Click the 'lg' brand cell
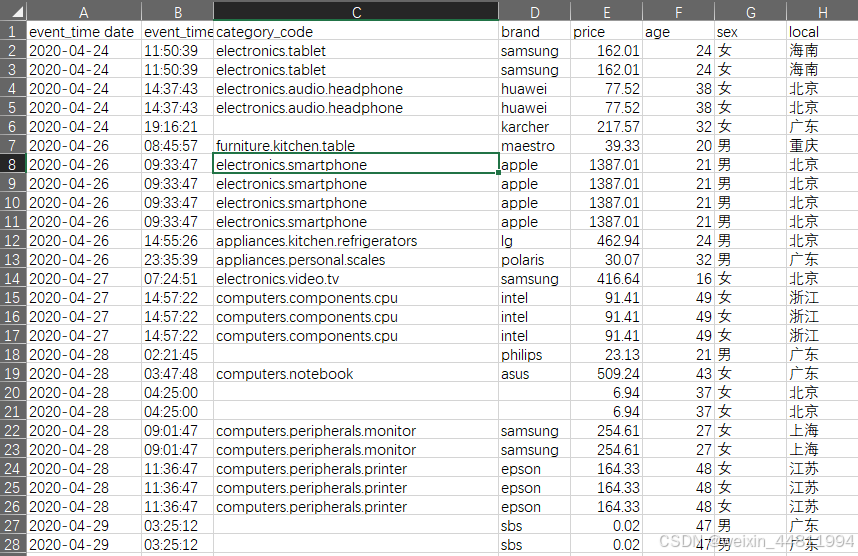Screen dimensions: 858x556 (535, 241)
